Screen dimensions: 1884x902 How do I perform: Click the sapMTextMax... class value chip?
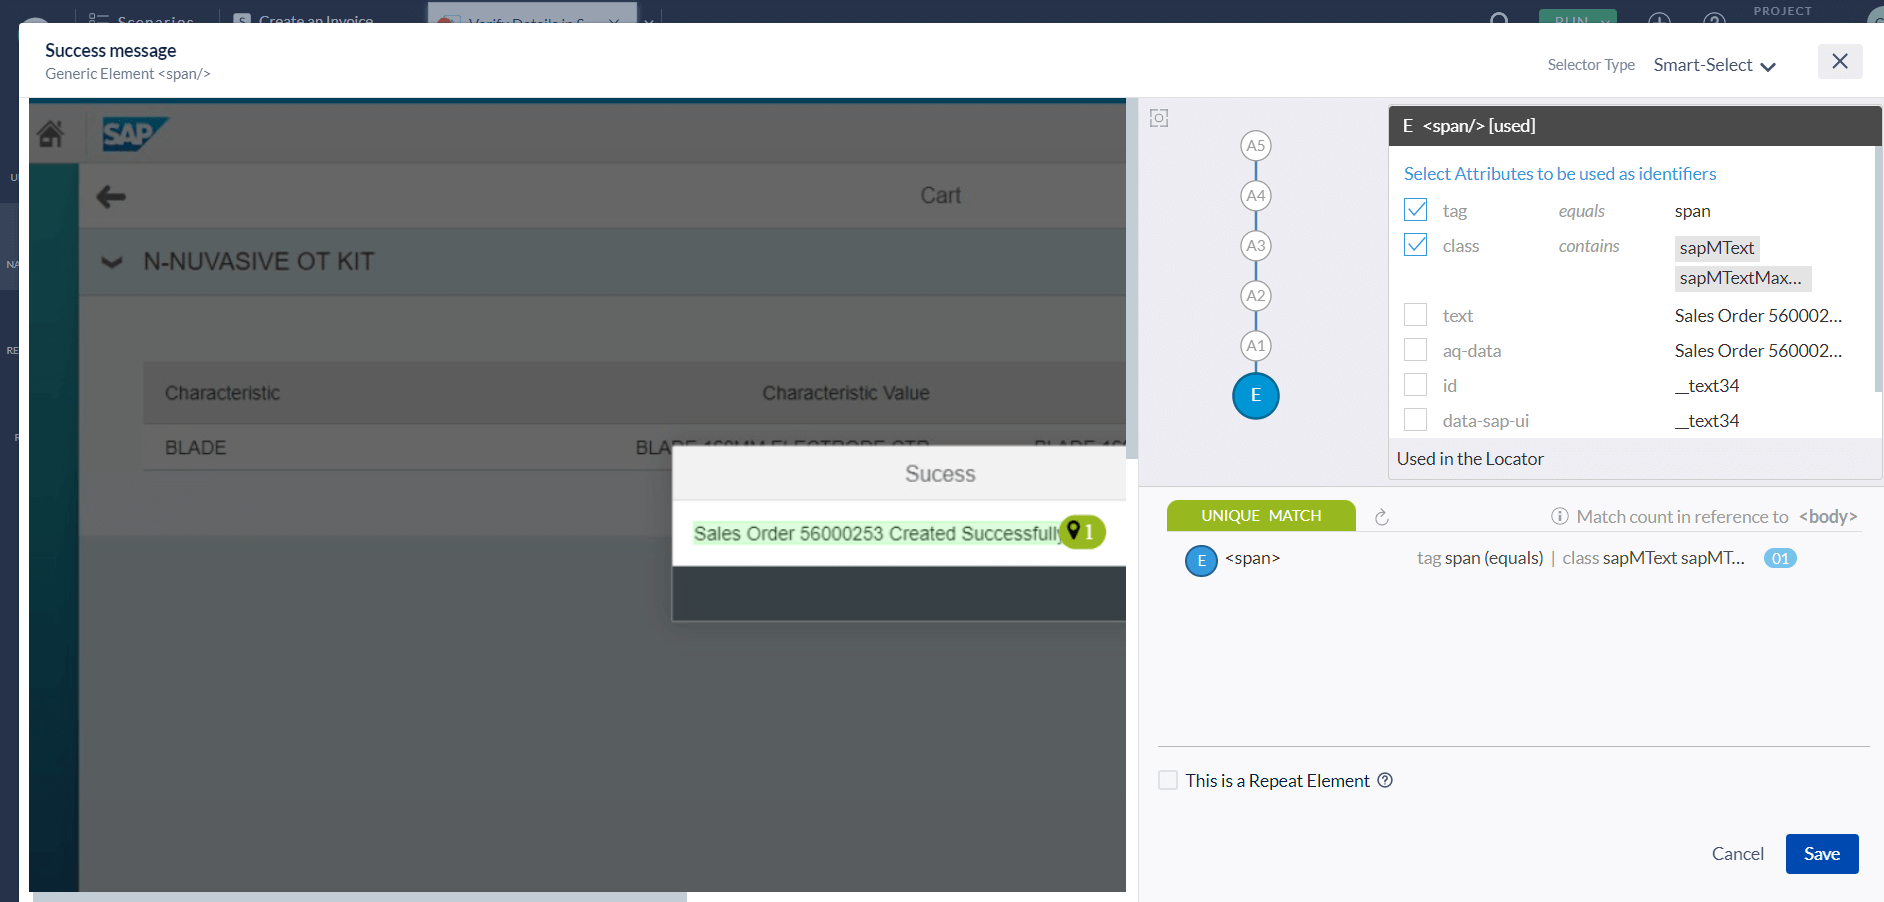[x=1743, y=278]
